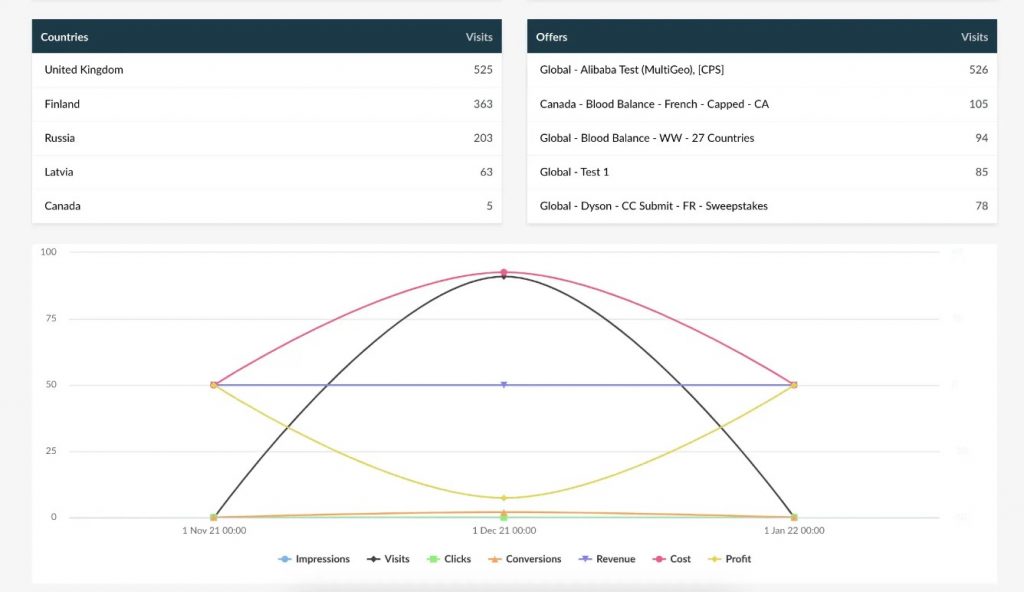Screen dimensions: 1024x592
Task: Click the Conversions point at 1 Dec
Action: pos(506,513)
